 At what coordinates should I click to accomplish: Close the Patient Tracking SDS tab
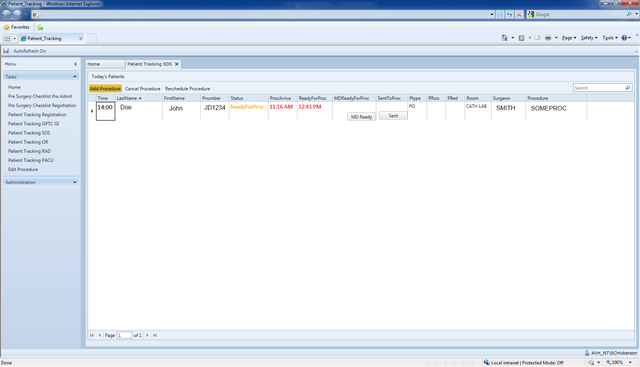click(x=177, y=64)
